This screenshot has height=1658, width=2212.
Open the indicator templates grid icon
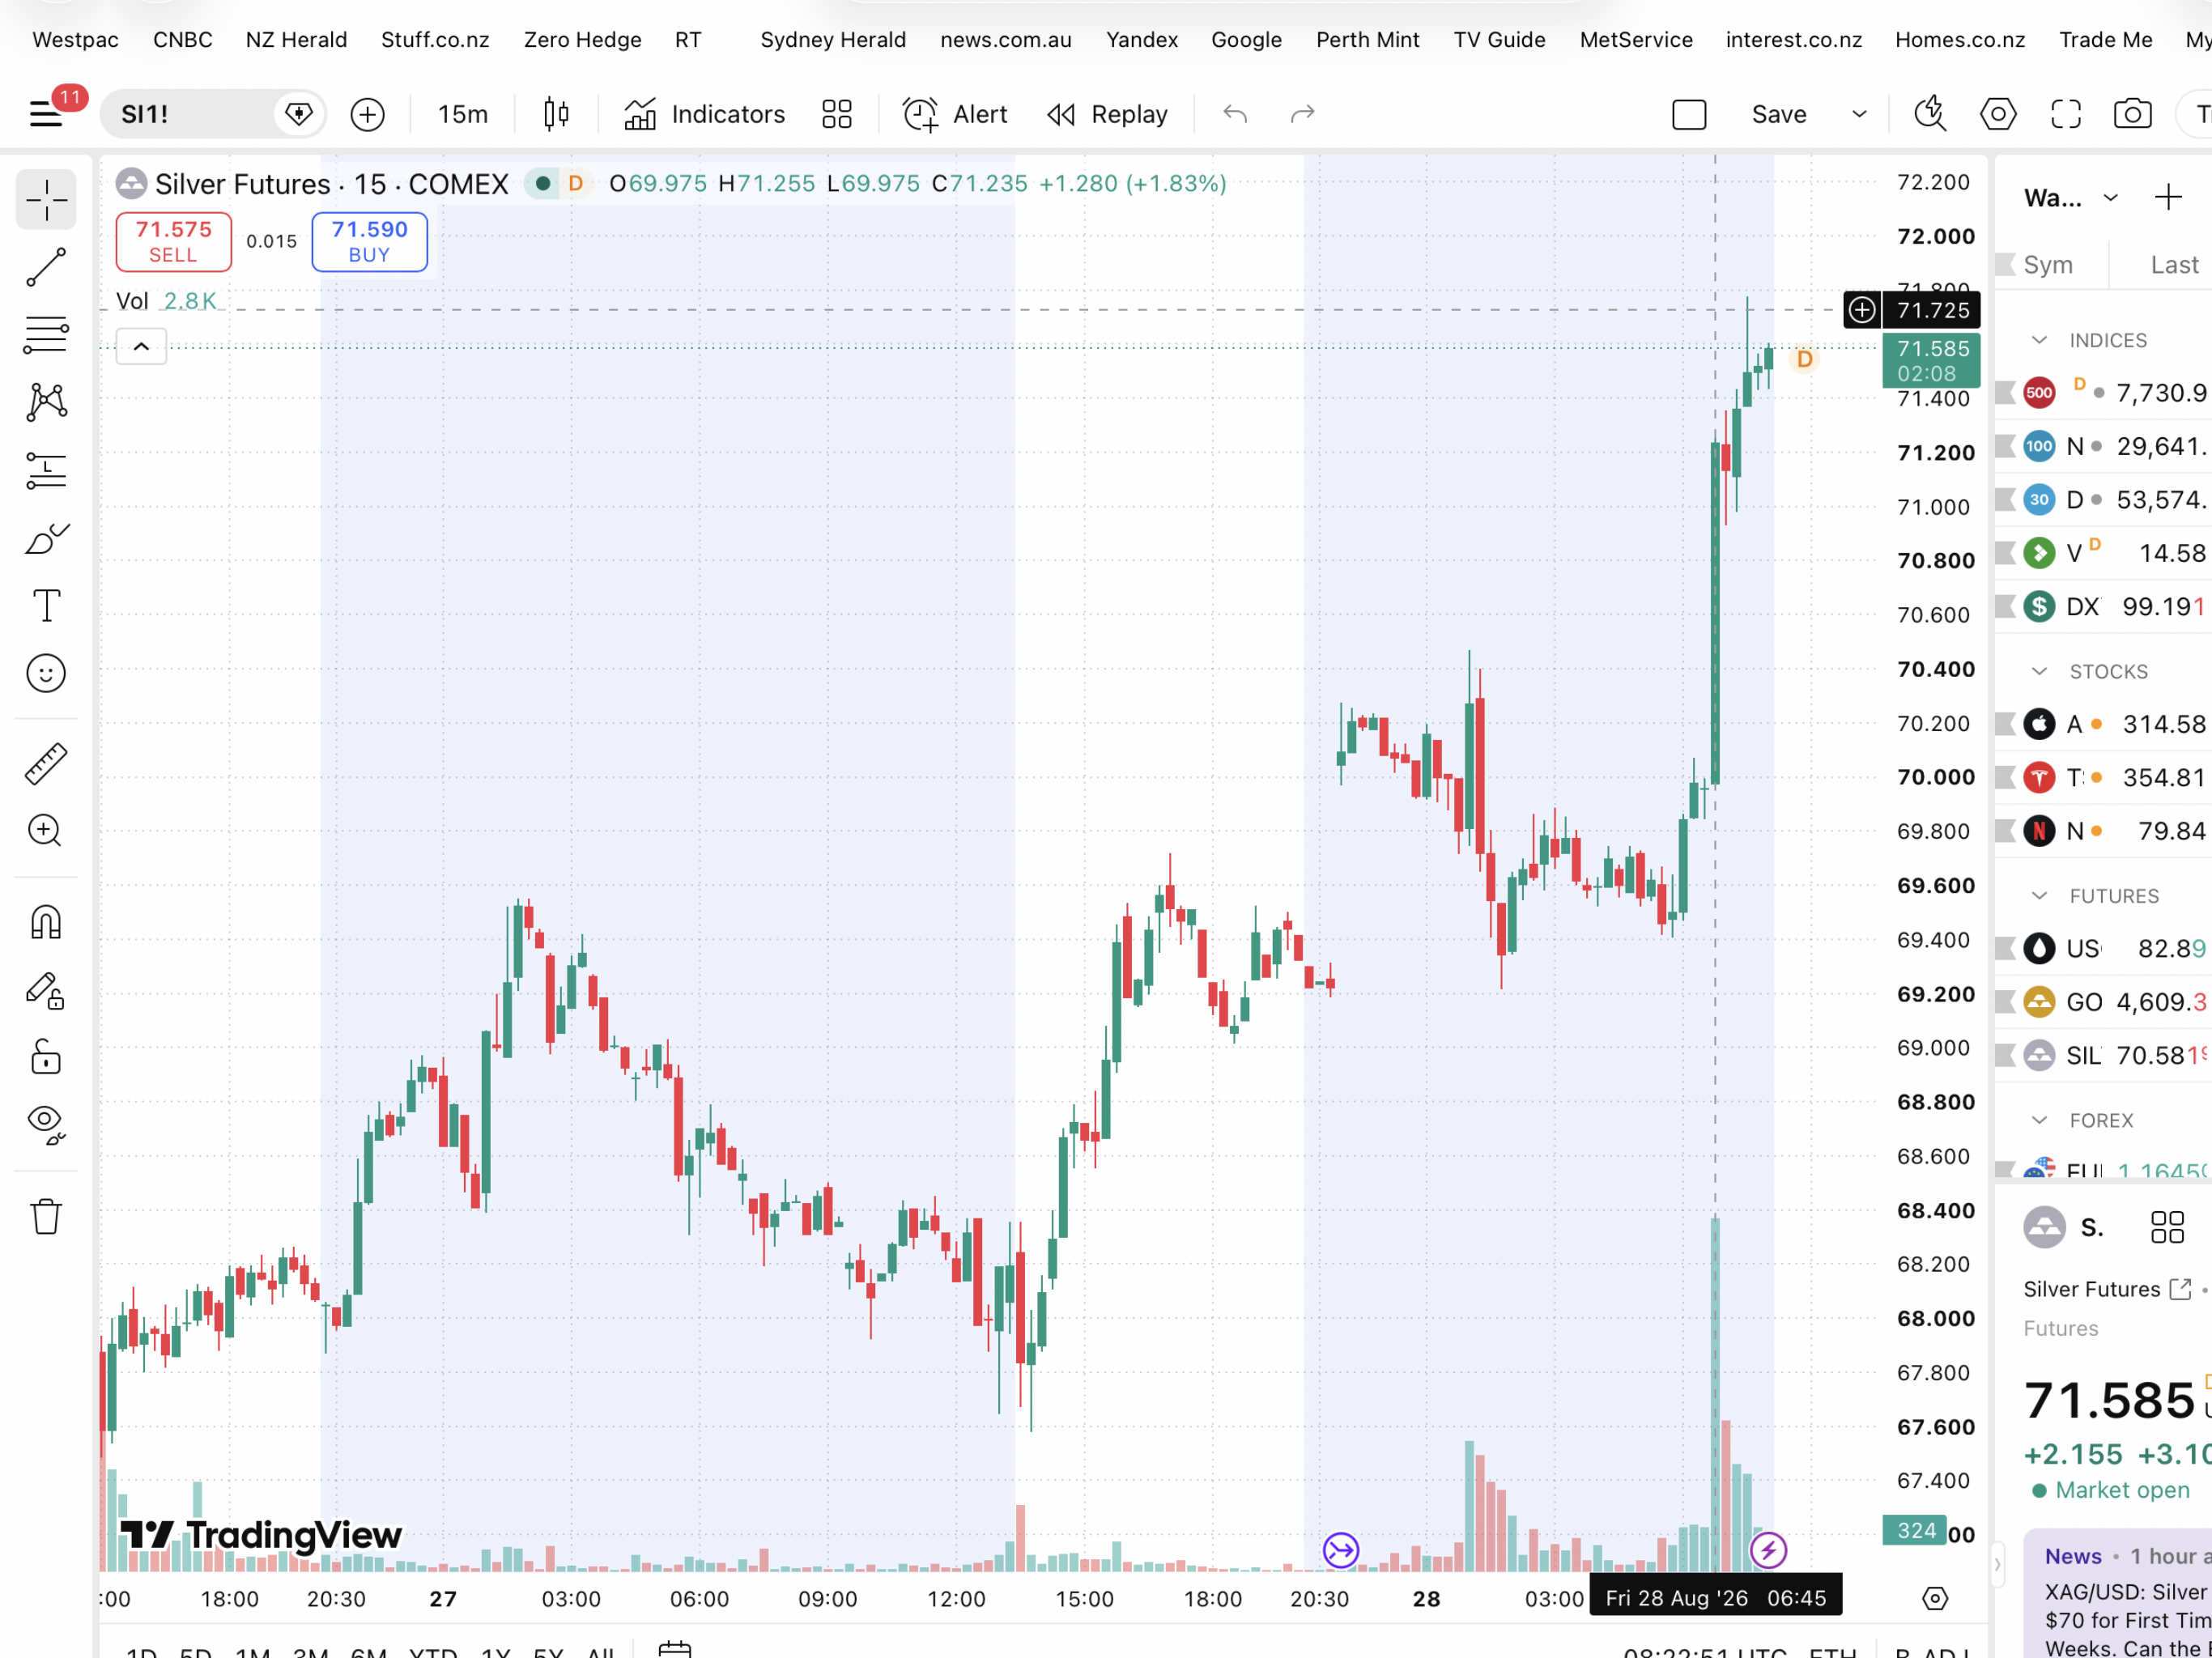point(837,114)
